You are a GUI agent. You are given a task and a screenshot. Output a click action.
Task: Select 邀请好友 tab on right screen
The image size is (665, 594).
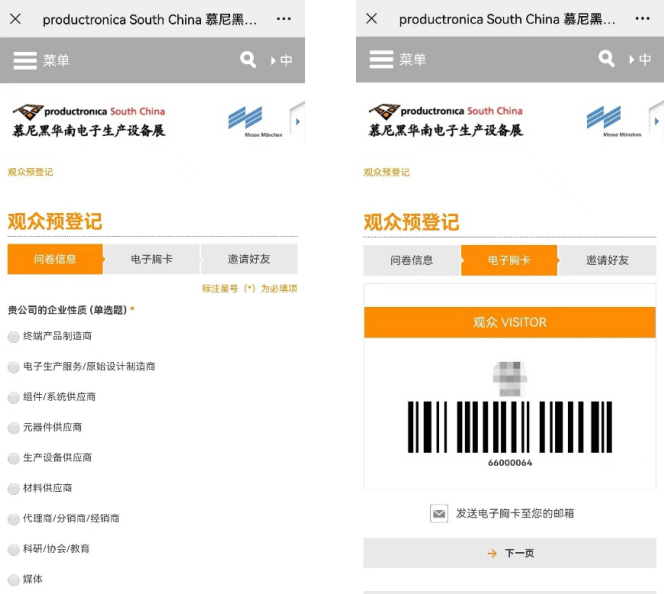point(607,260)
